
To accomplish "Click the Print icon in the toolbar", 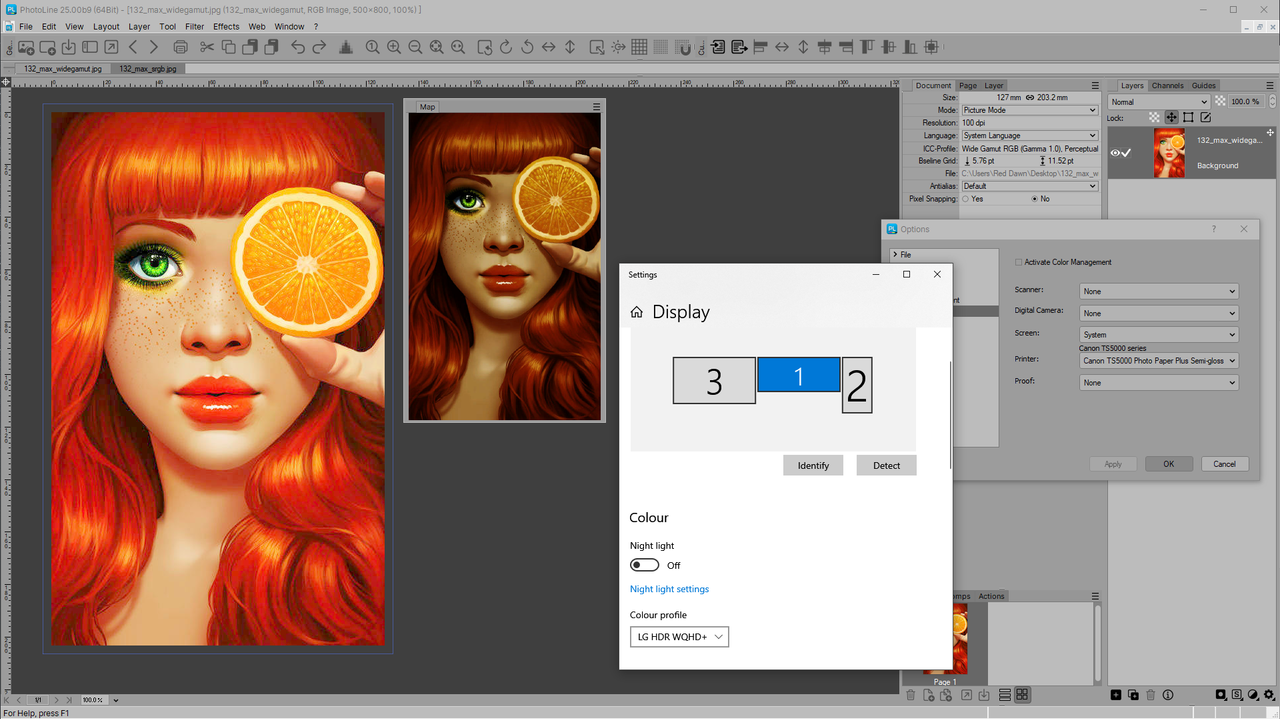I will pos(180,47).
